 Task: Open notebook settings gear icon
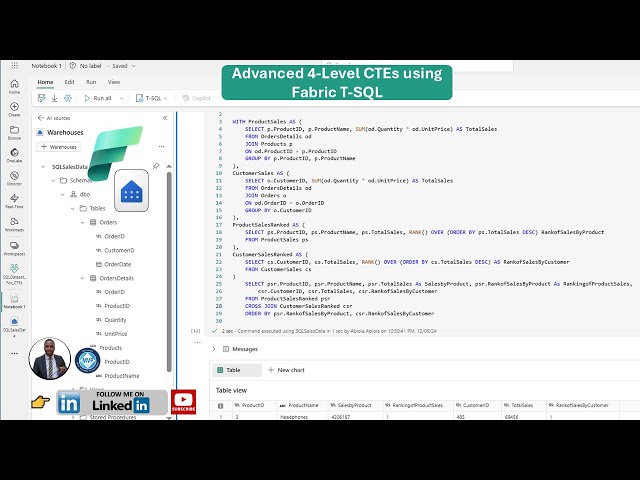coord(68,98)
